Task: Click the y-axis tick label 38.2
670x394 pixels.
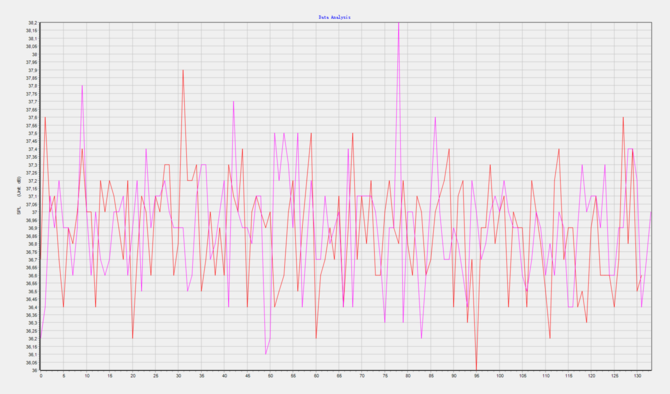Action: point(32,23)
